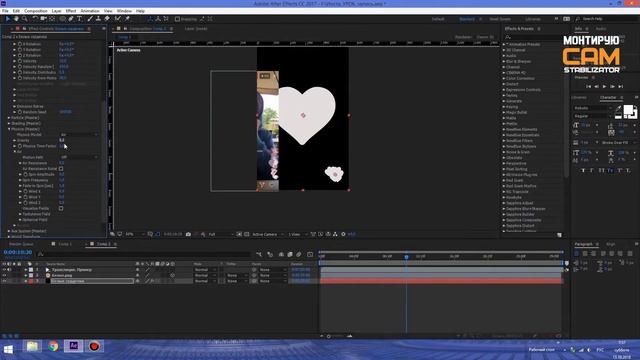Toggle visibility eye of layer 3

(4, 281)
